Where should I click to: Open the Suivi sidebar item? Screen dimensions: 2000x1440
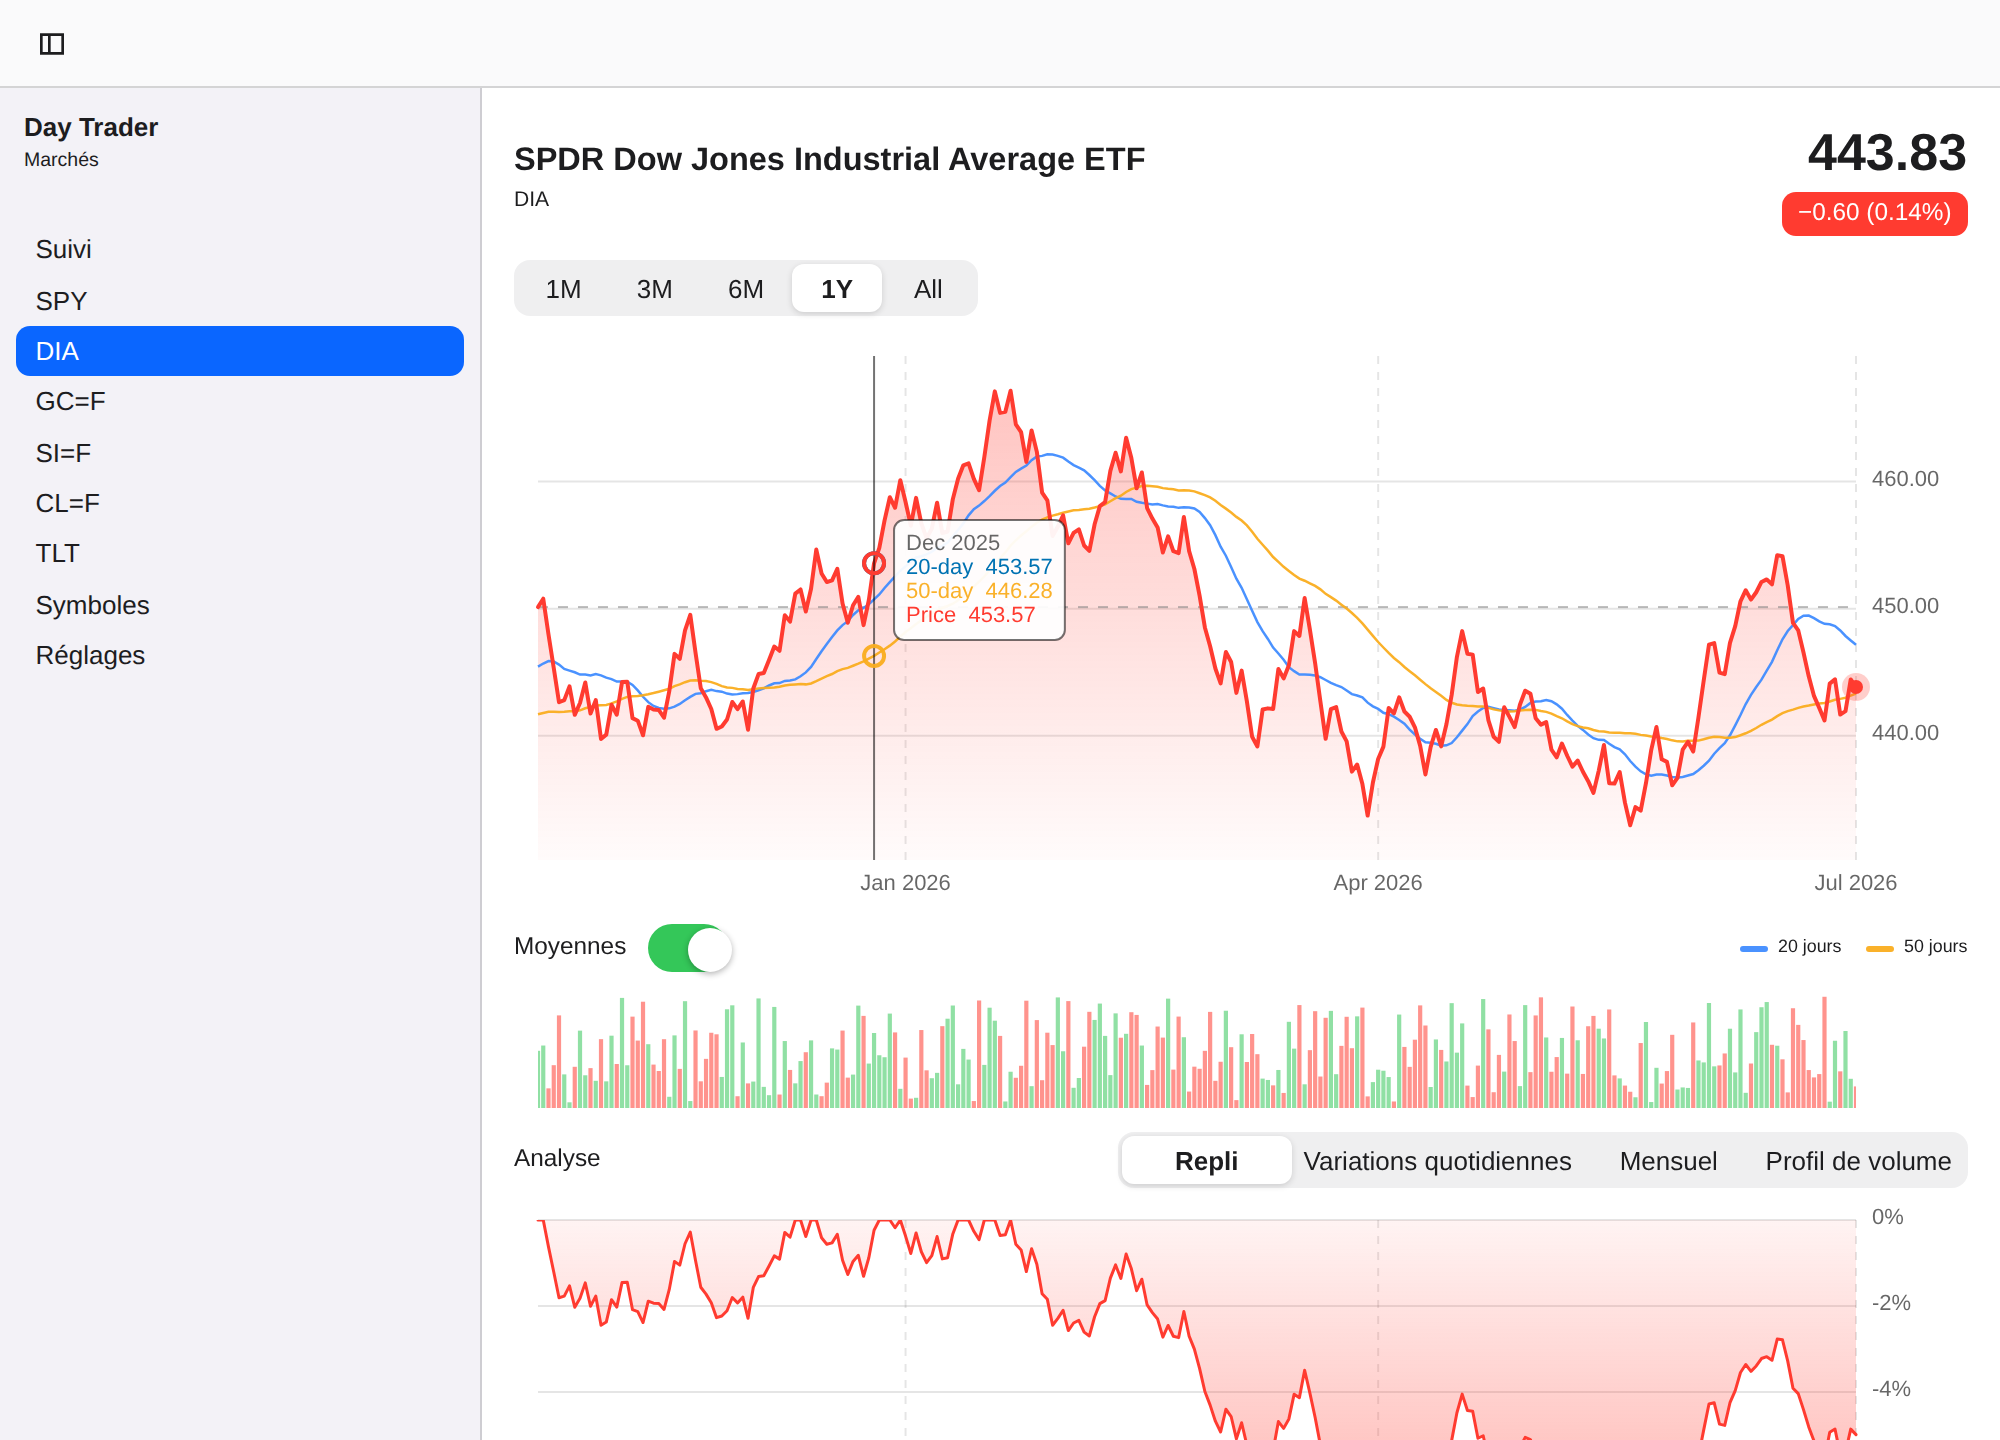point(240,249)
